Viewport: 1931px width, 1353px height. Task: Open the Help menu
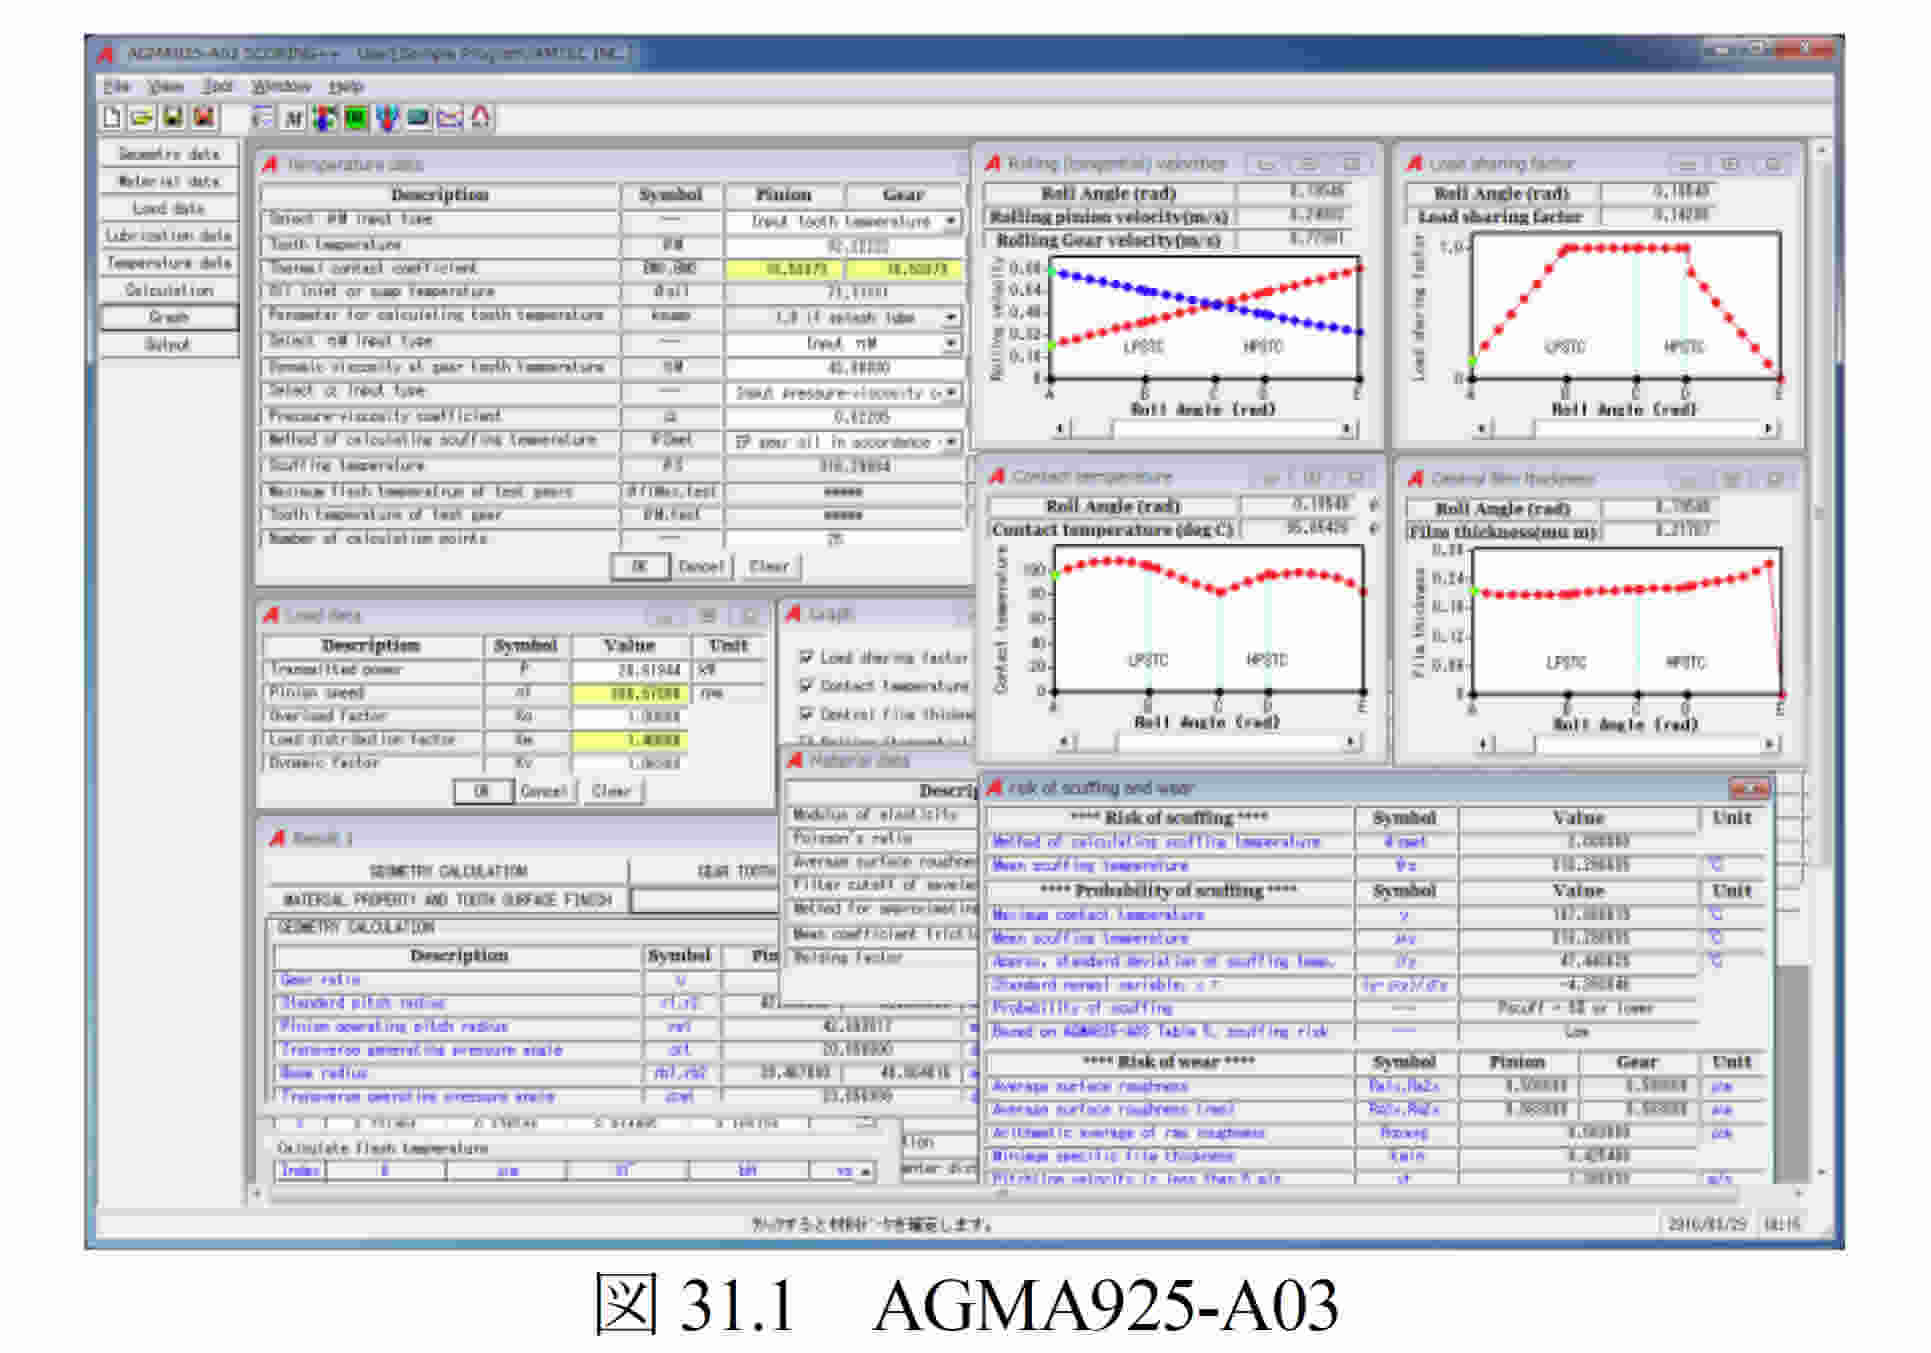(346, 86)
